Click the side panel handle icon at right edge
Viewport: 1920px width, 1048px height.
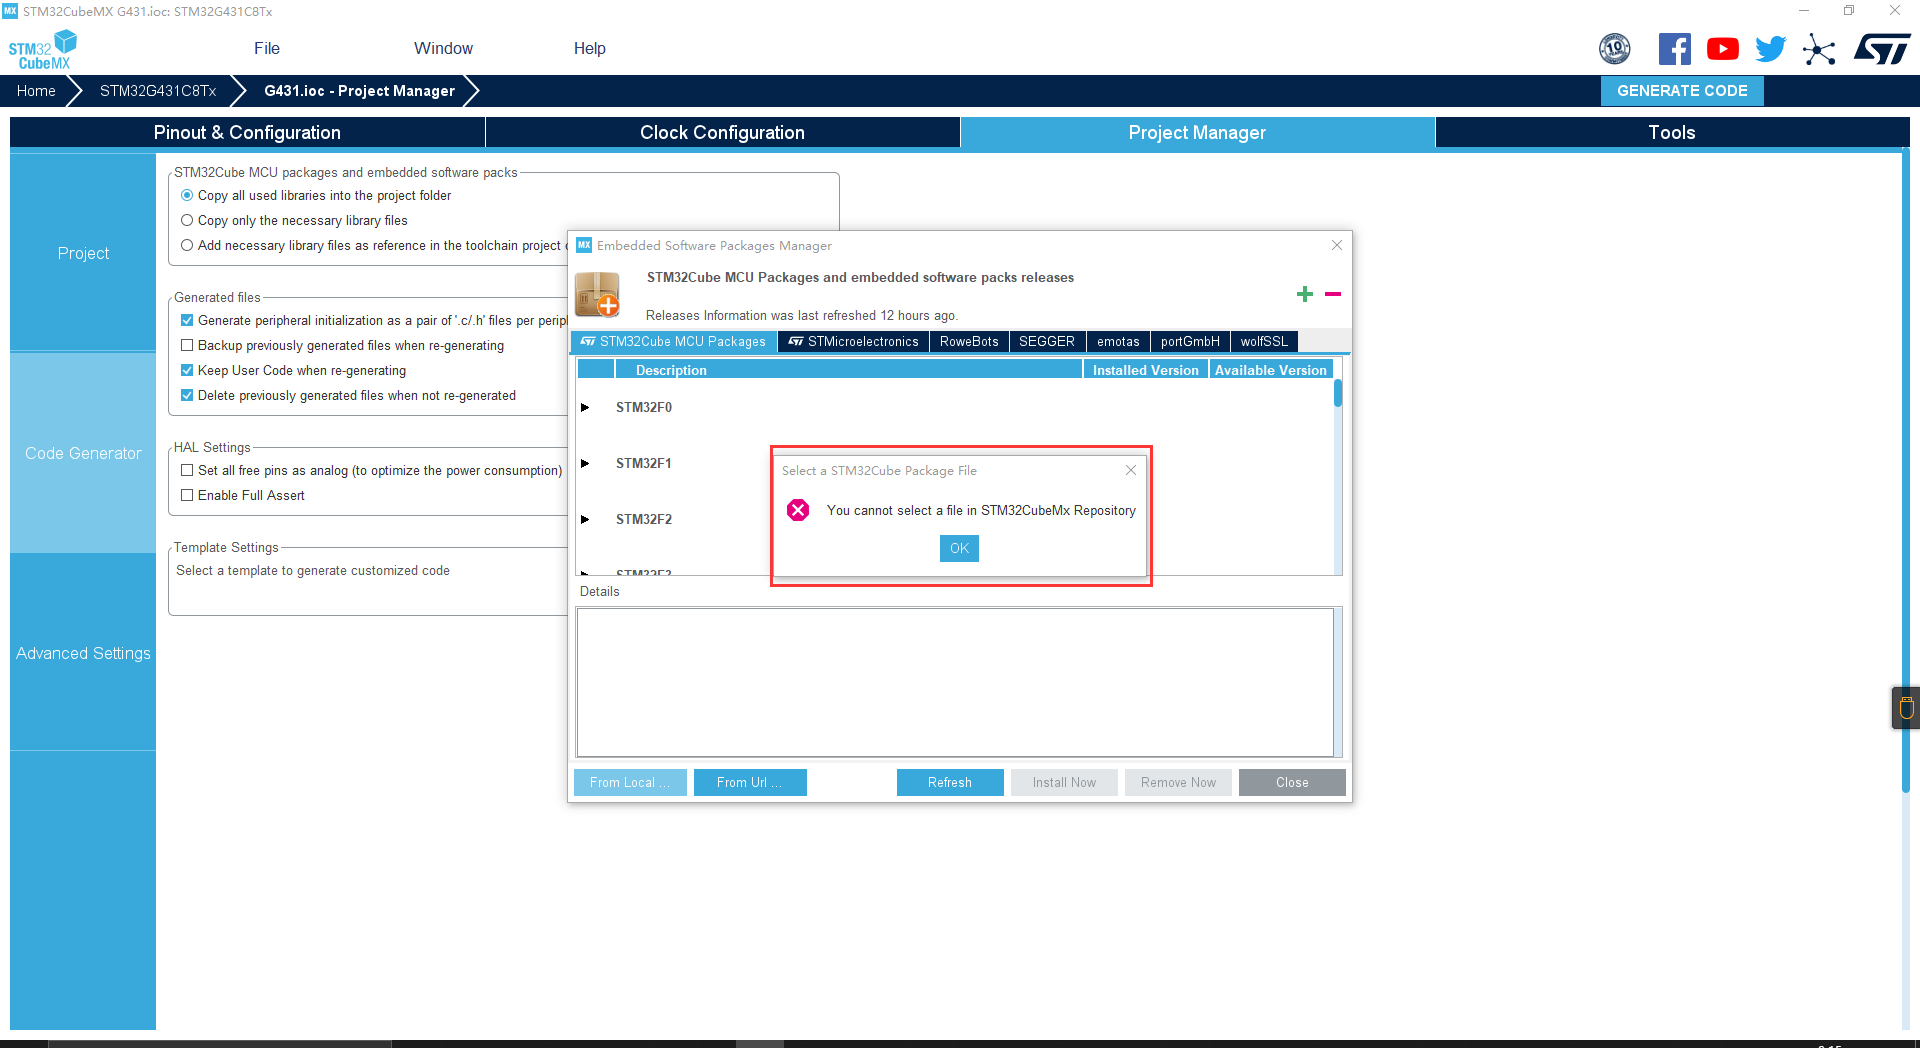point(1906,708)
